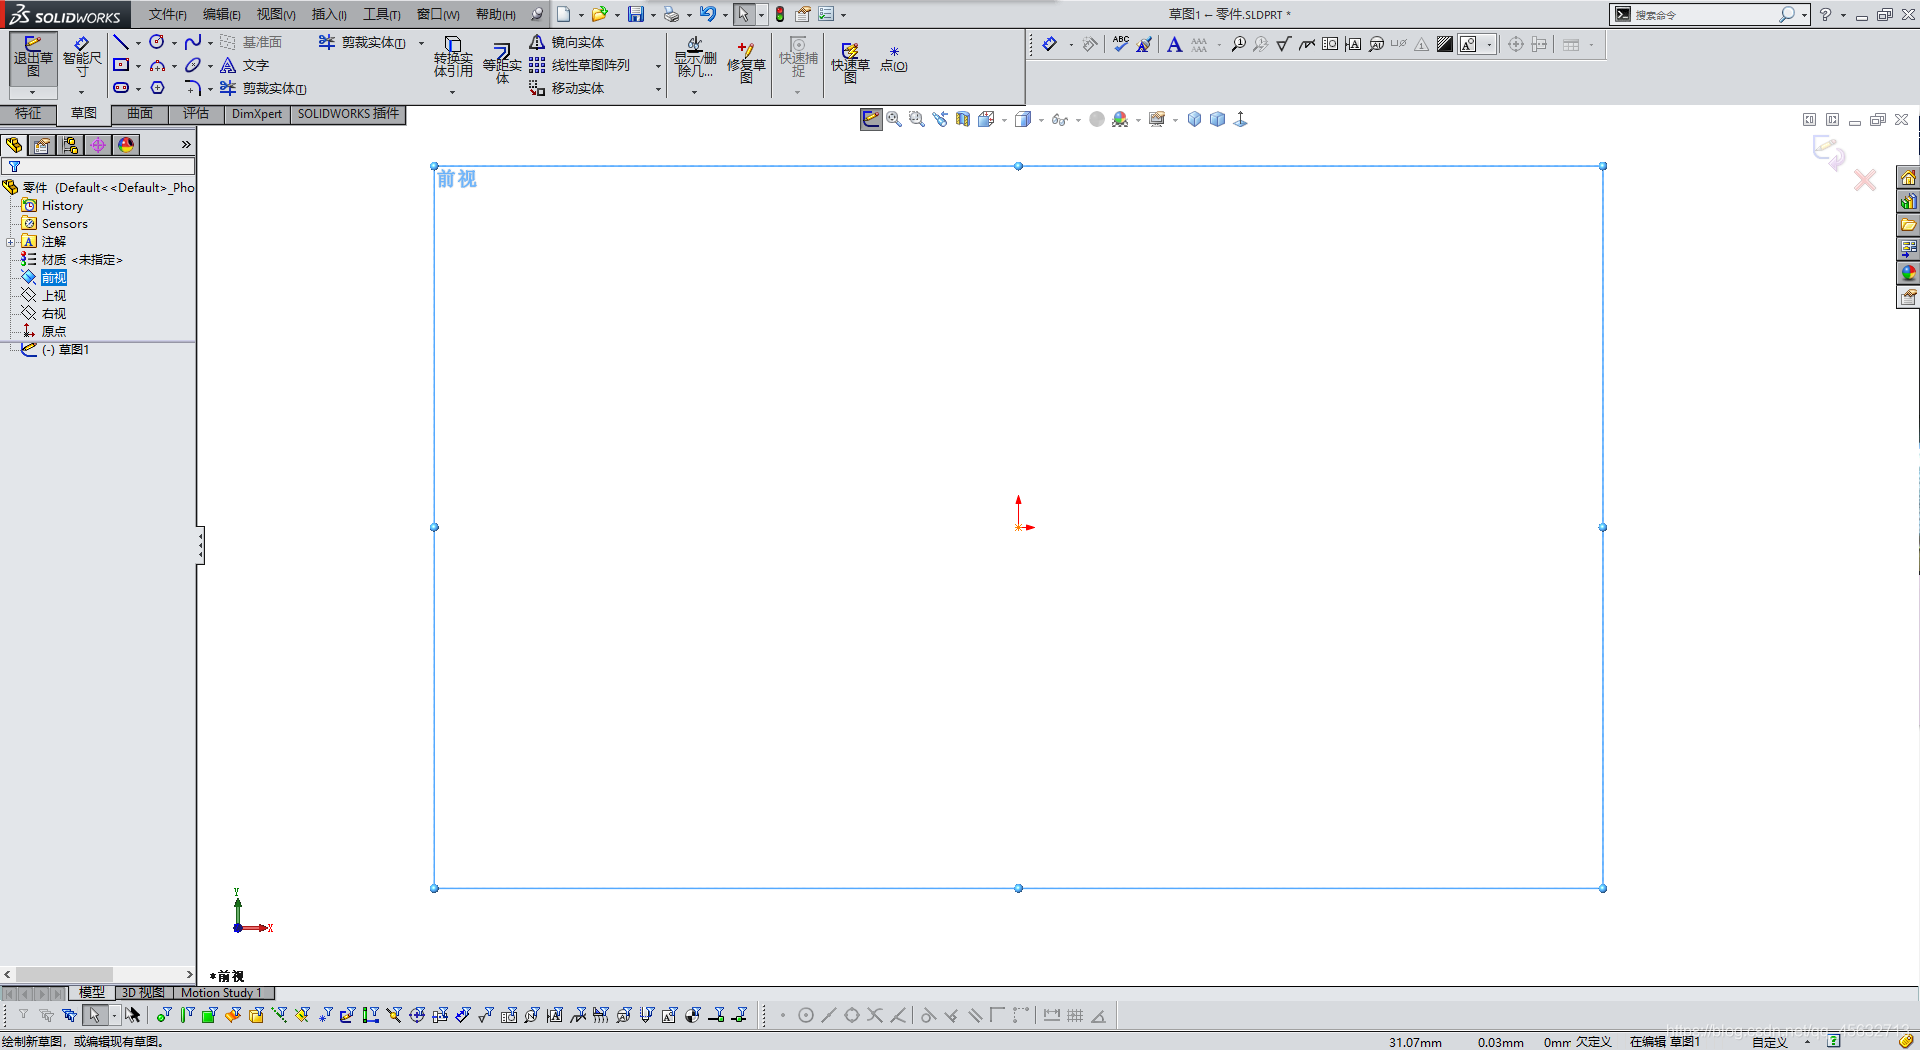Expand the 注解 (Annotations) tree node
1920x1050 pixels.
[x=10, y=242]
